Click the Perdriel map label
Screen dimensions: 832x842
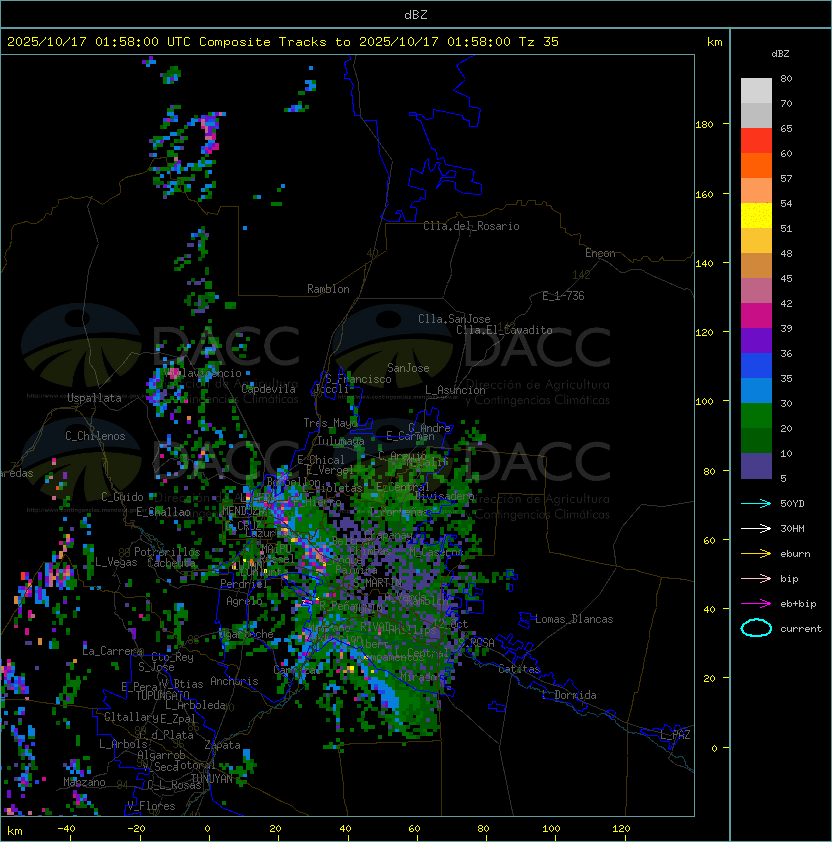244,584
